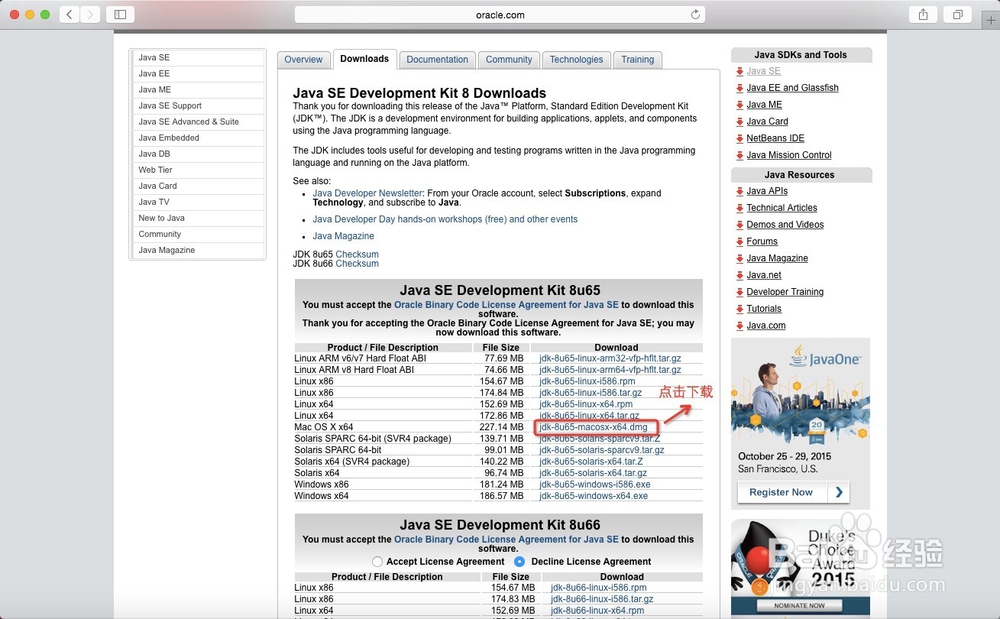Download jdk-8u65-linux-x64.rpm
Screen dimensions: 1000x619
tap(585, 404)
